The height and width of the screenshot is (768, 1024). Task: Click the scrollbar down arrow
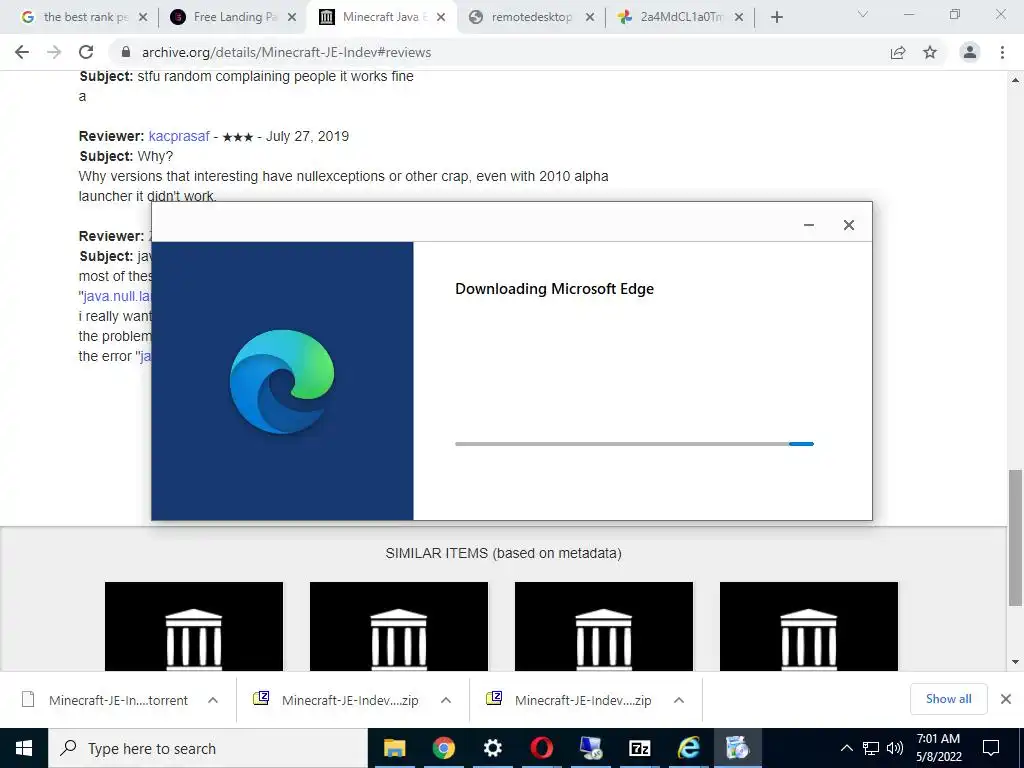(x=1016, y=662)
